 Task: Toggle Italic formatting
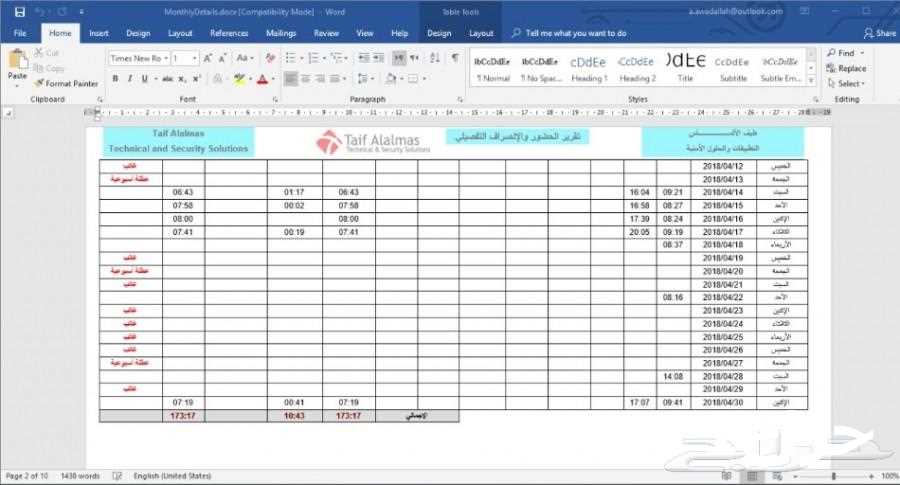pyautogui.click(x=130, y=79)
